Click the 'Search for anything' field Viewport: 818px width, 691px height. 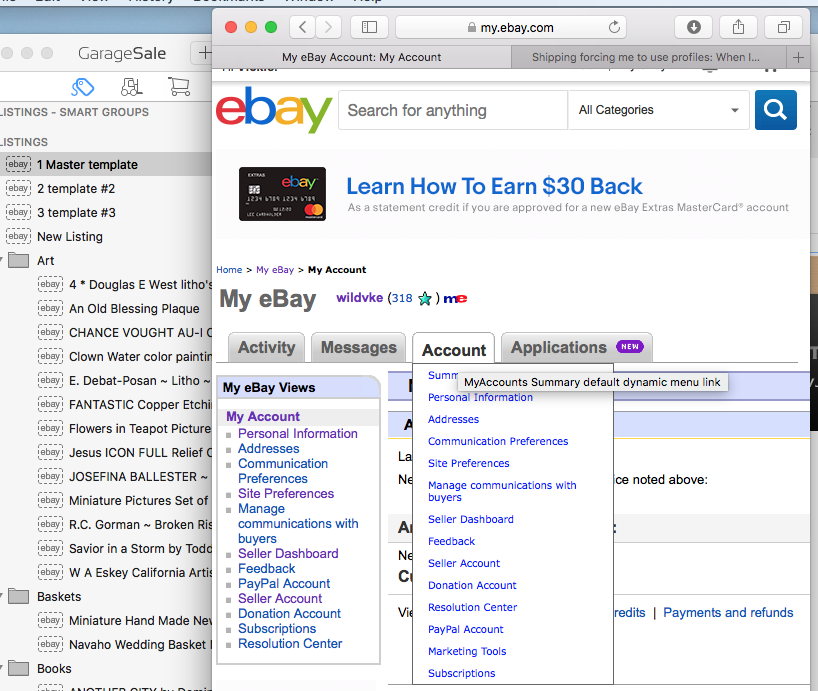coord(453,110)
